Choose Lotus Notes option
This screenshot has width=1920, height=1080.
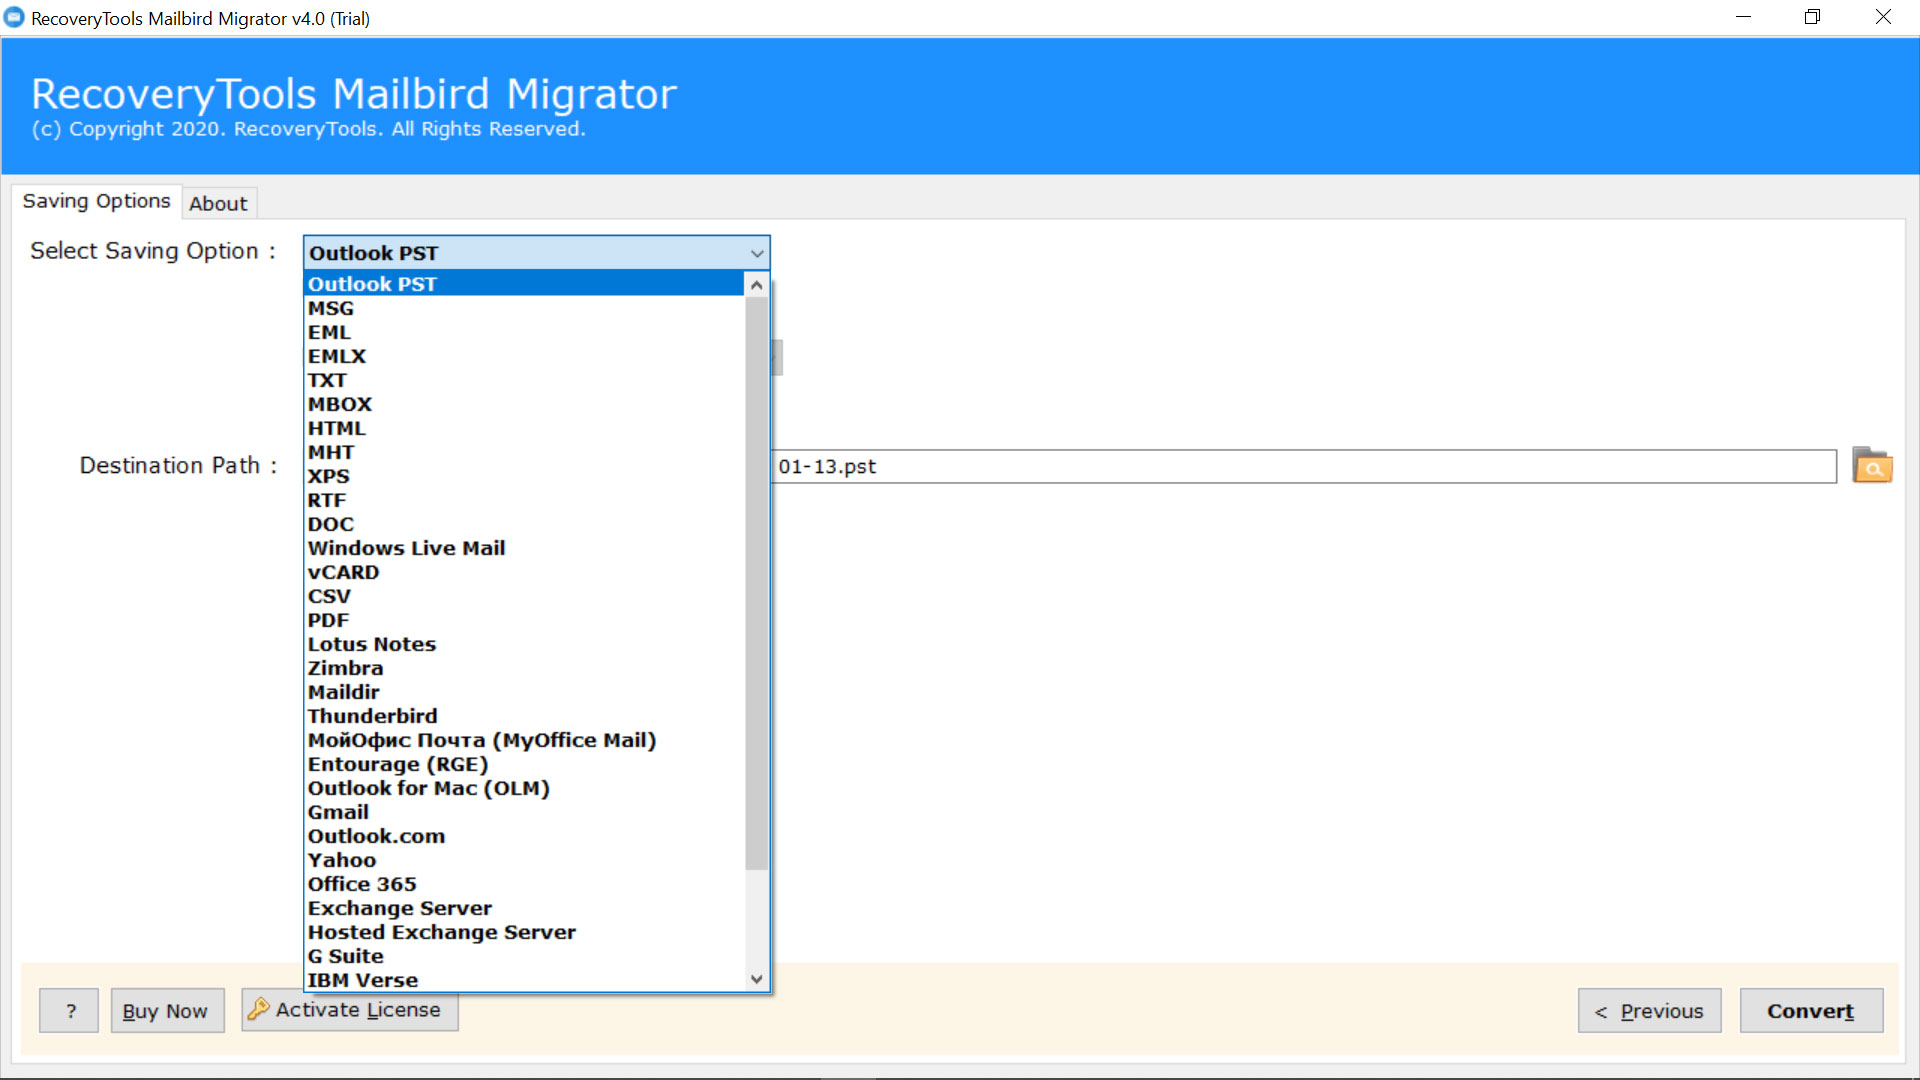click(x=524, y=644)
